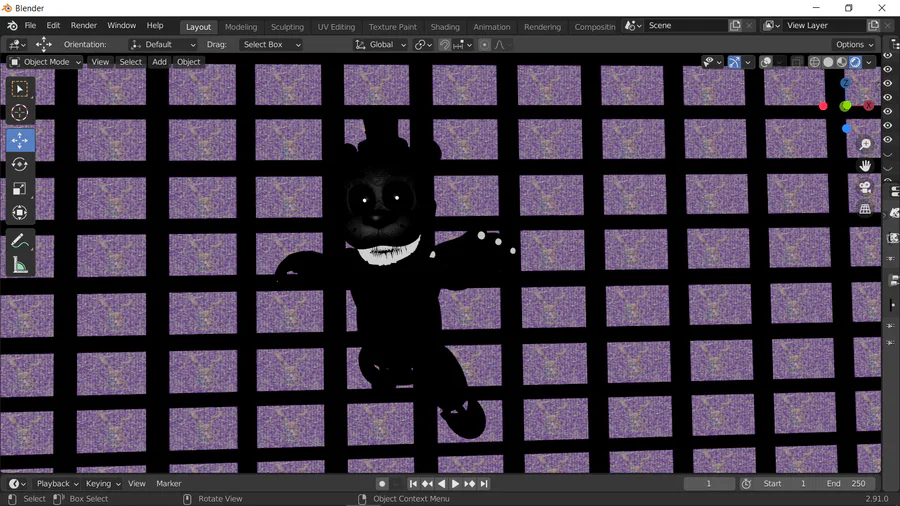Open object visibility filter dropdown
The height and width of the screenshot is (506, 900).
pyautogui.click(x=712, y=62)
